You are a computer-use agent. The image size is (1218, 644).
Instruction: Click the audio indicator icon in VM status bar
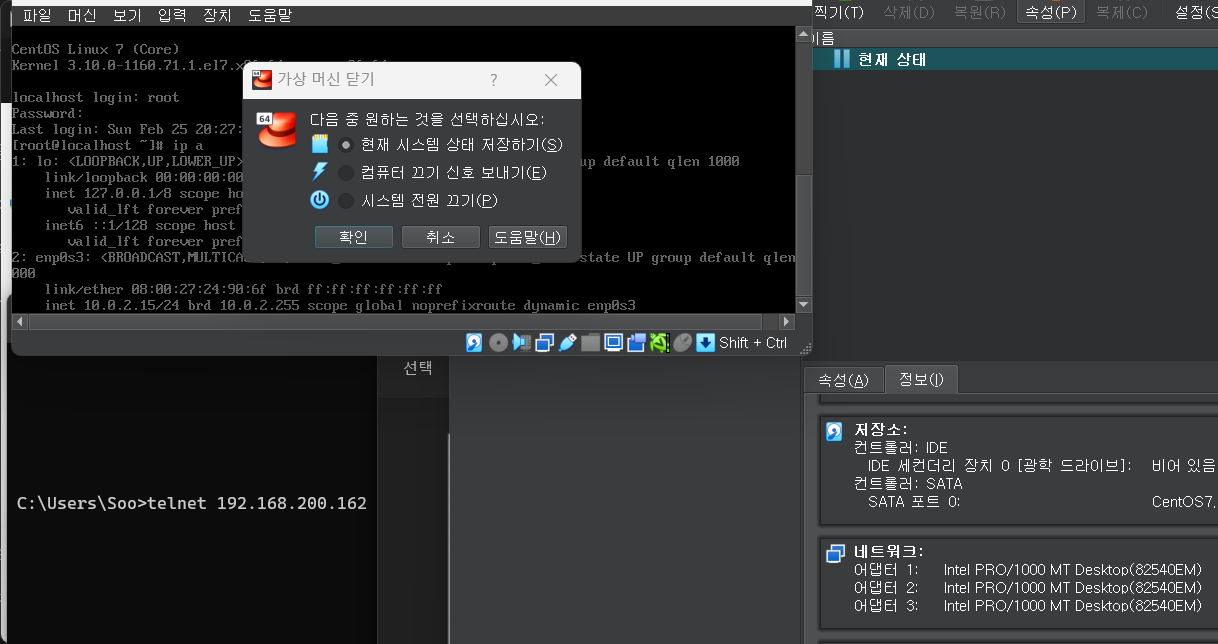[522, 343]
